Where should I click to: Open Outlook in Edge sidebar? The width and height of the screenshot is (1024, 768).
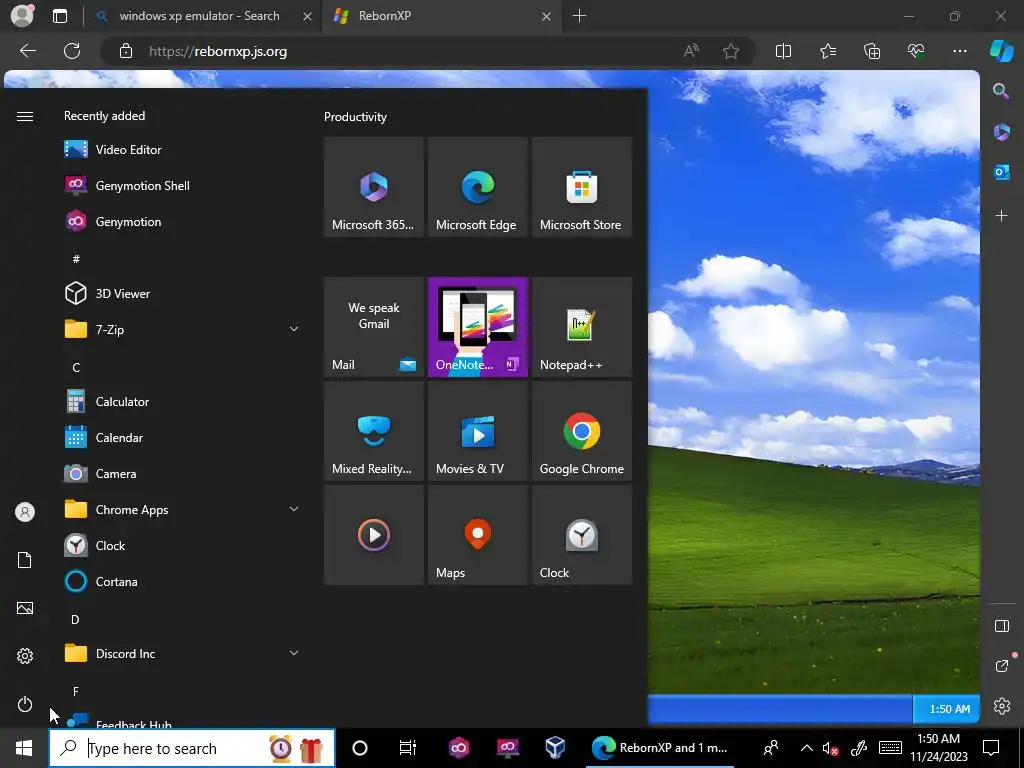coord(1002,172)
